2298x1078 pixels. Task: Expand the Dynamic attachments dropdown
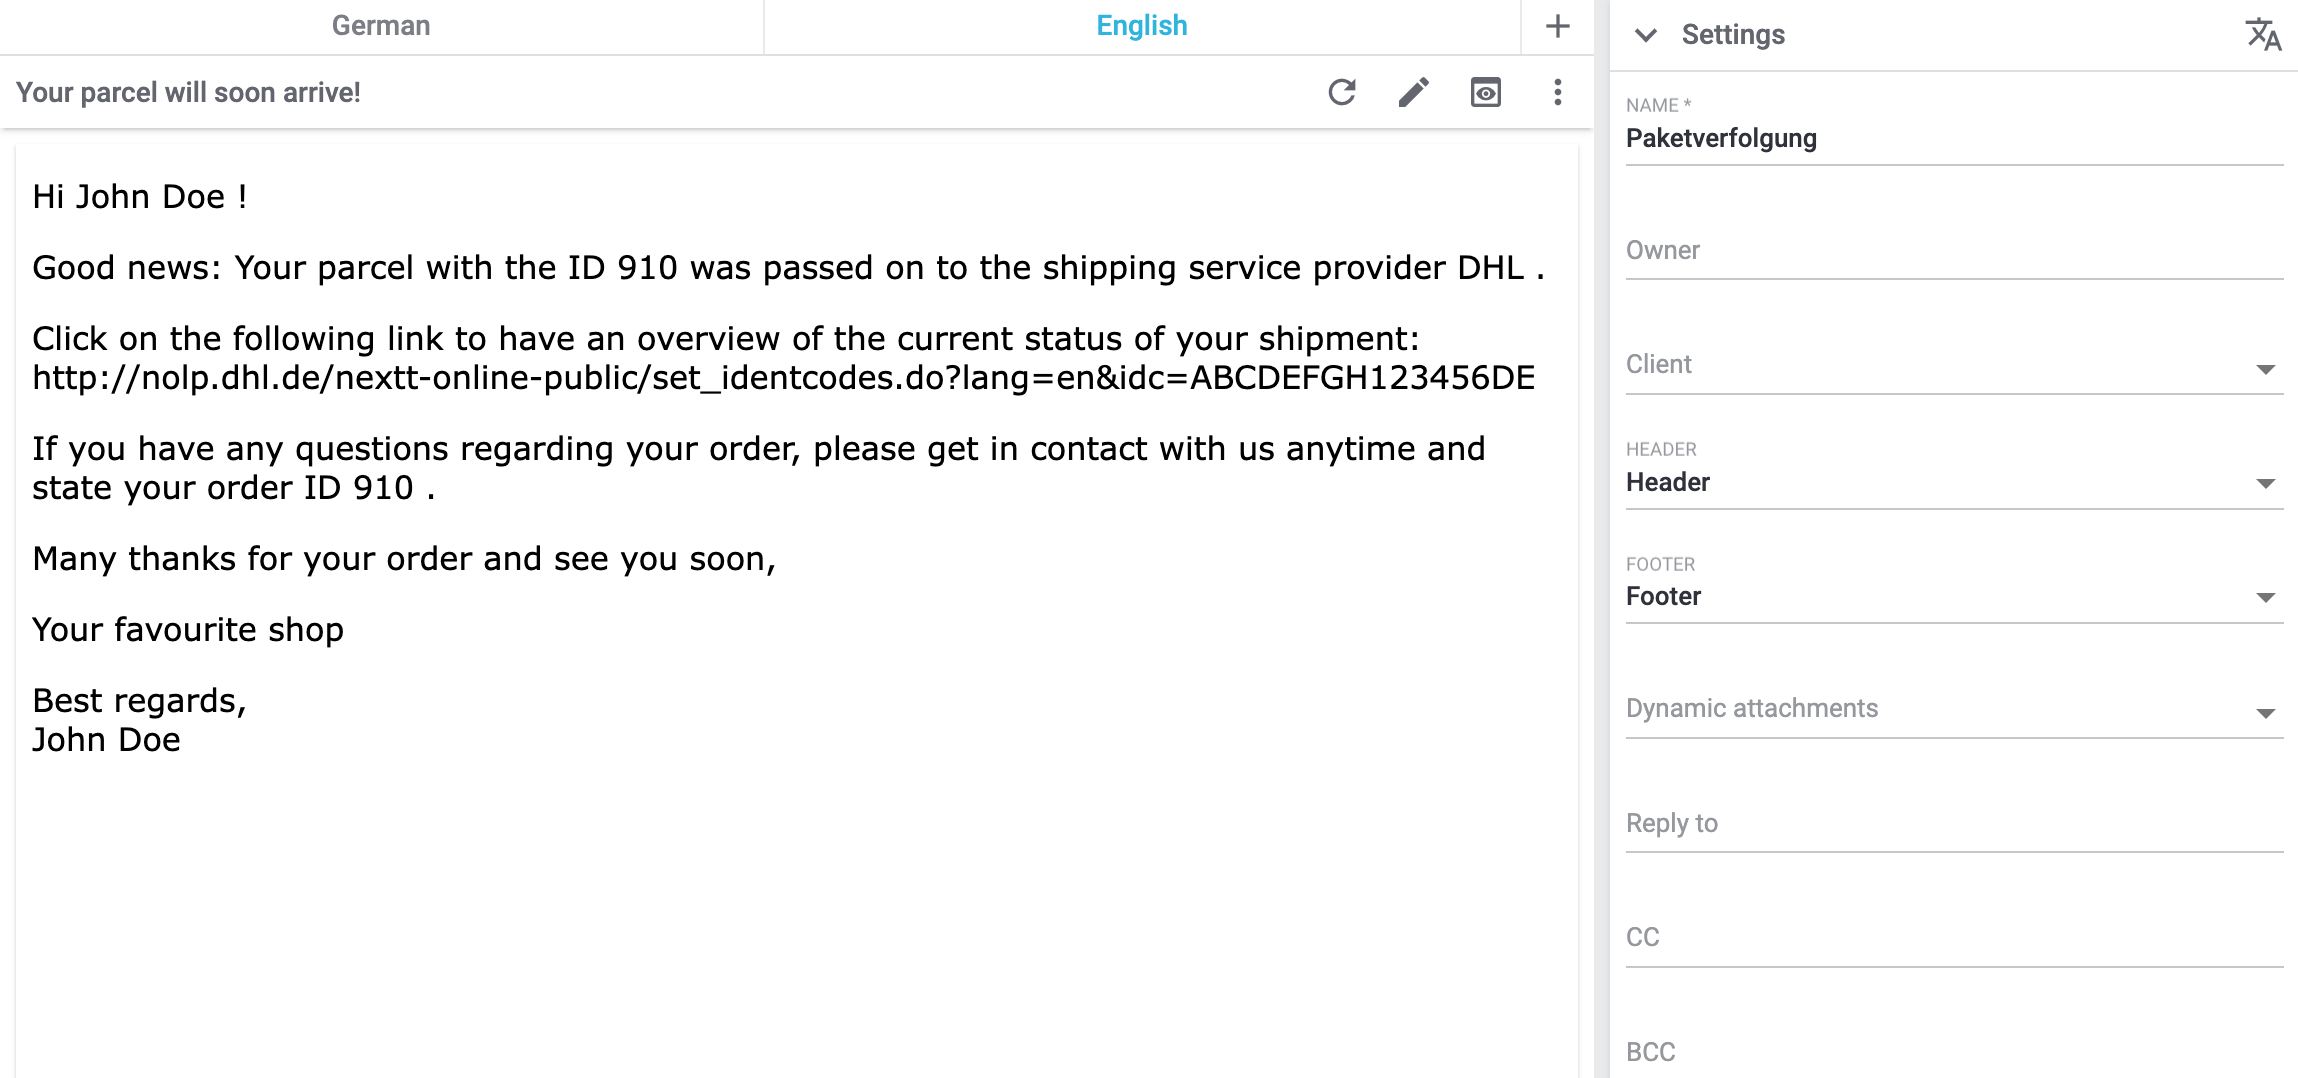tap(1953, 710)
